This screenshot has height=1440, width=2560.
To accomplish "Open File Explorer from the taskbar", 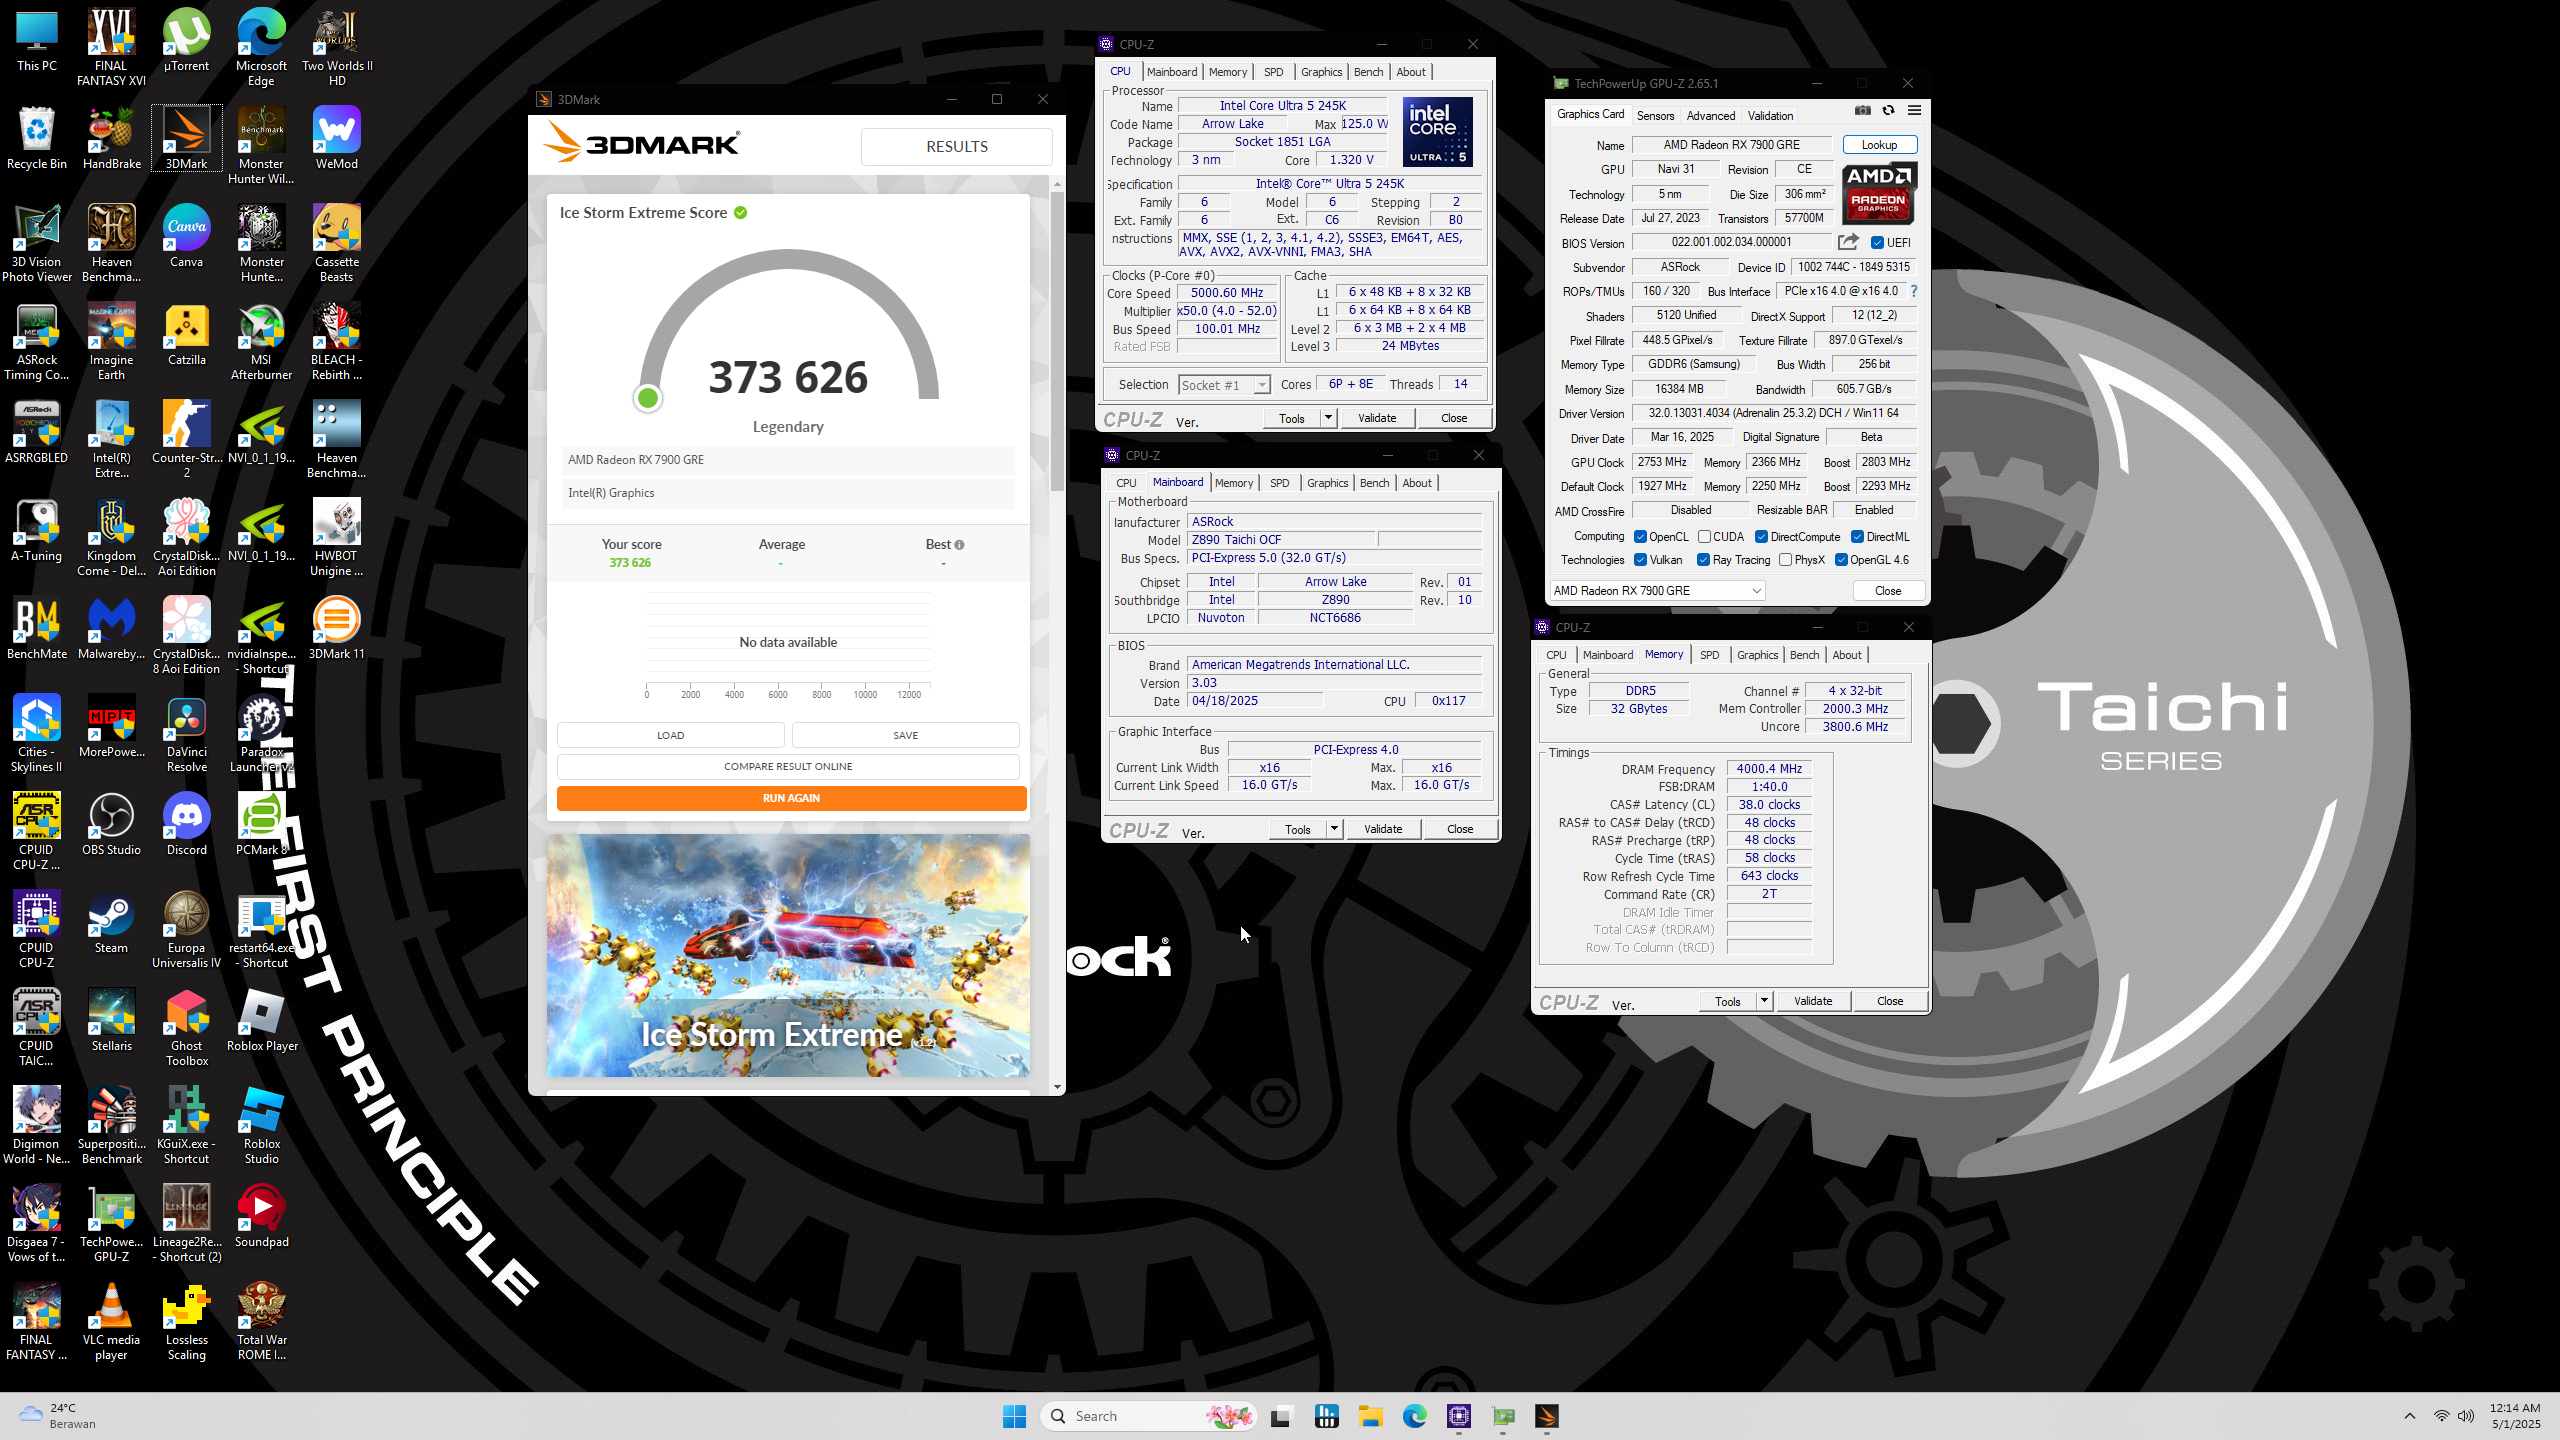I will tap(1370, 1416).
